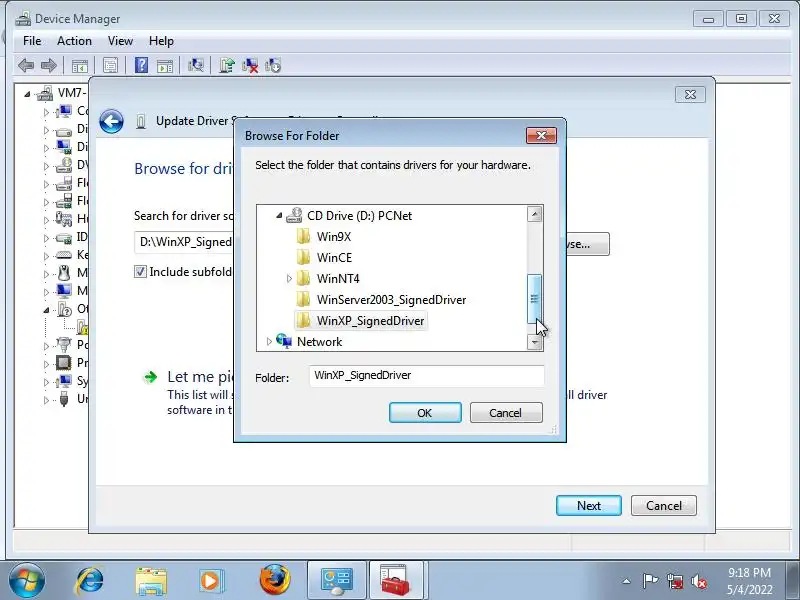Screen dimensions: 800x600
Task: Expand the WinNT4 folder
Action: 289,279
